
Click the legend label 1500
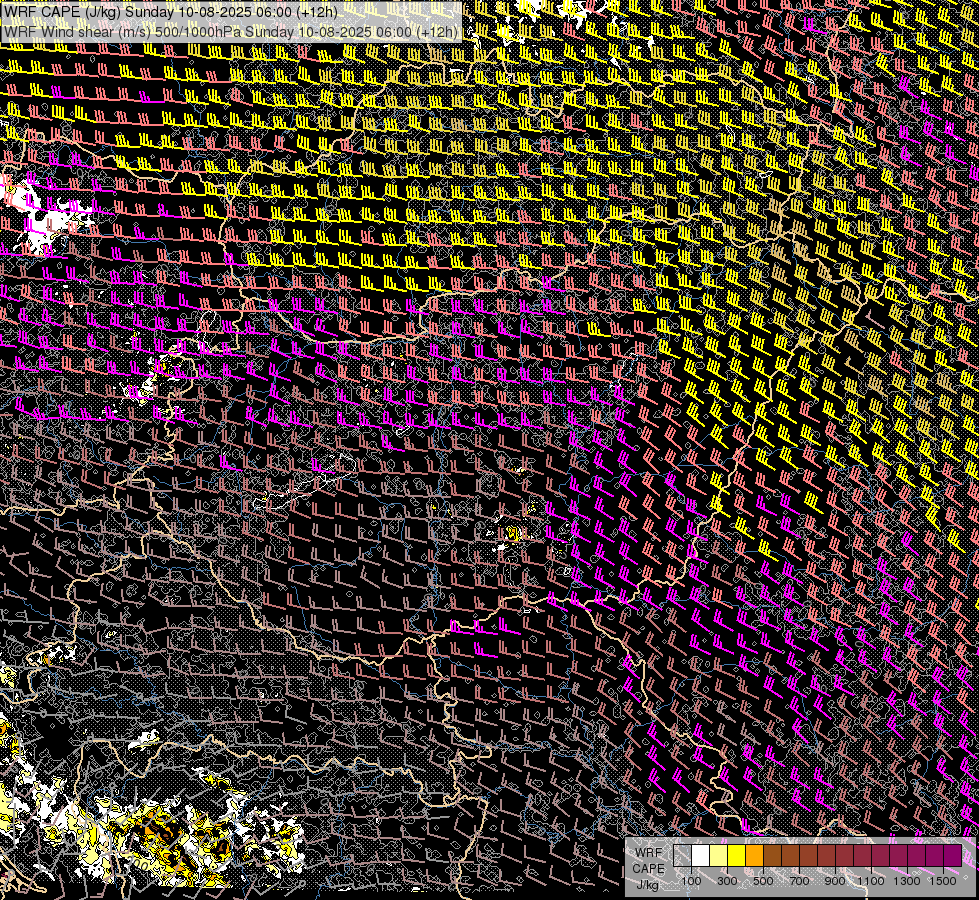tap(943, 881)
